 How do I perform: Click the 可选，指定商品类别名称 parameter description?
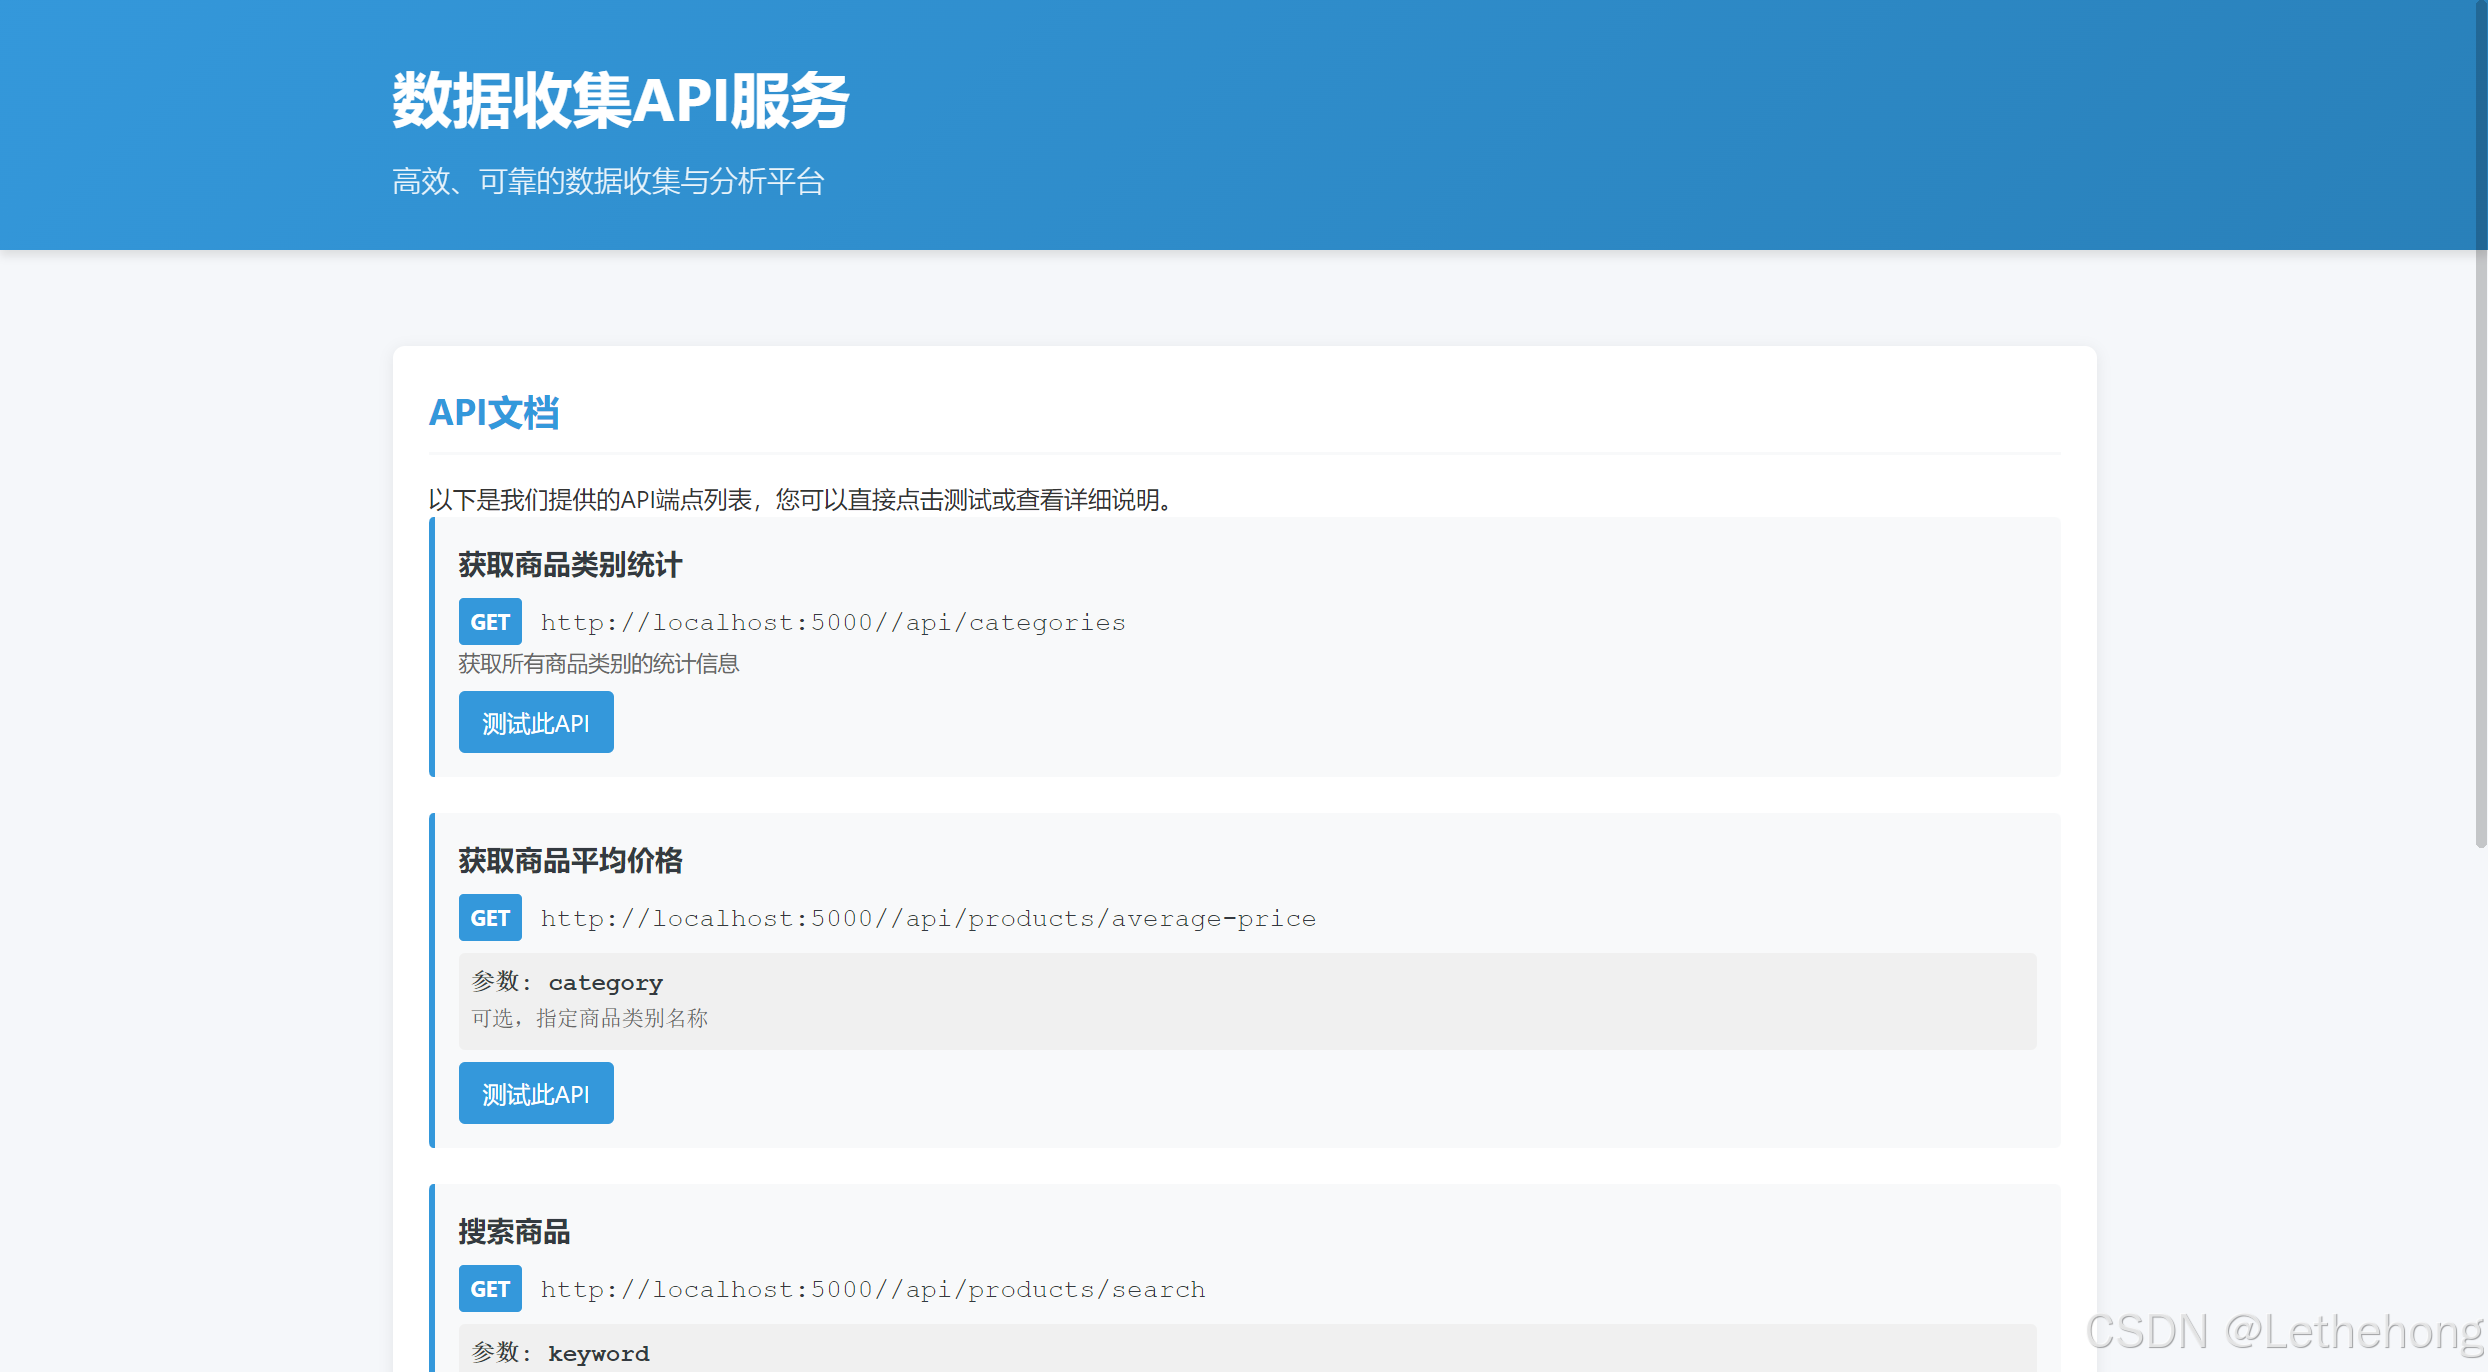(x=590, y=1018)
